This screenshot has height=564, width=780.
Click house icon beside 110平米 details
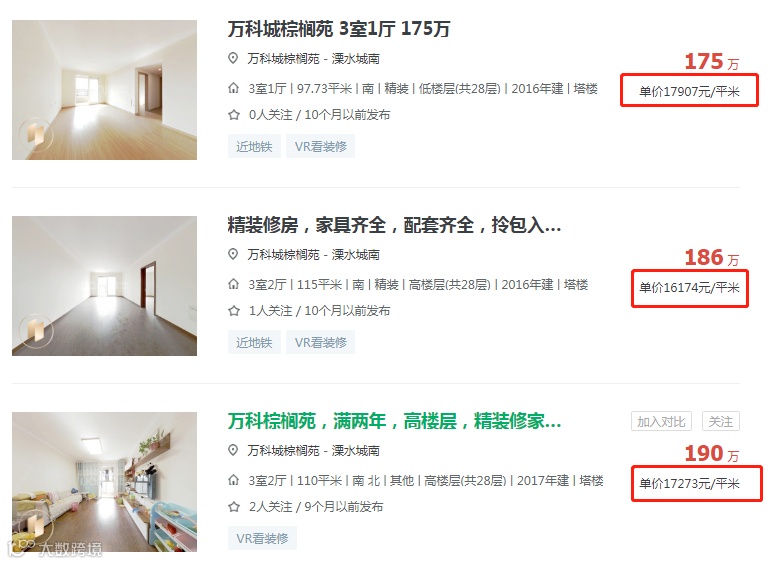[x=233, y=480]
